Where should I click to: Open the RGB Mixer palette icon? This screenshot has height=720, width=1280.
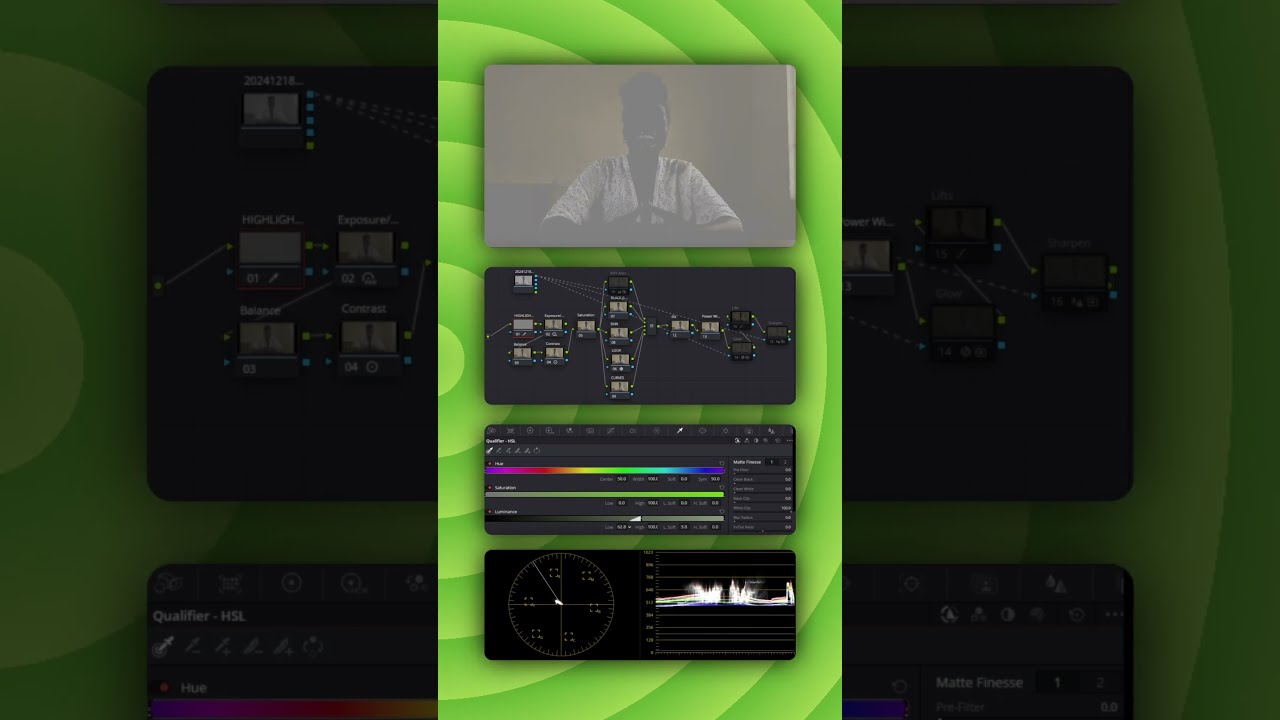click(x=569, y=431)
